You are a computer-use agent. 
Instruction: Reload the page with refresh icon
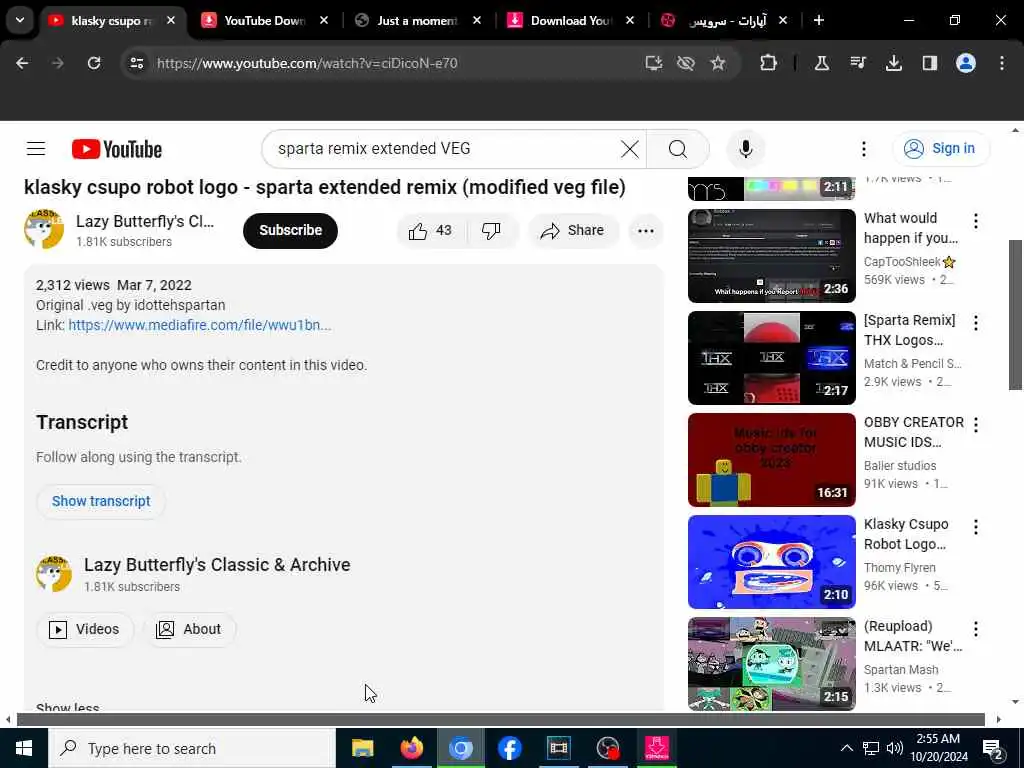pos(94,63)
